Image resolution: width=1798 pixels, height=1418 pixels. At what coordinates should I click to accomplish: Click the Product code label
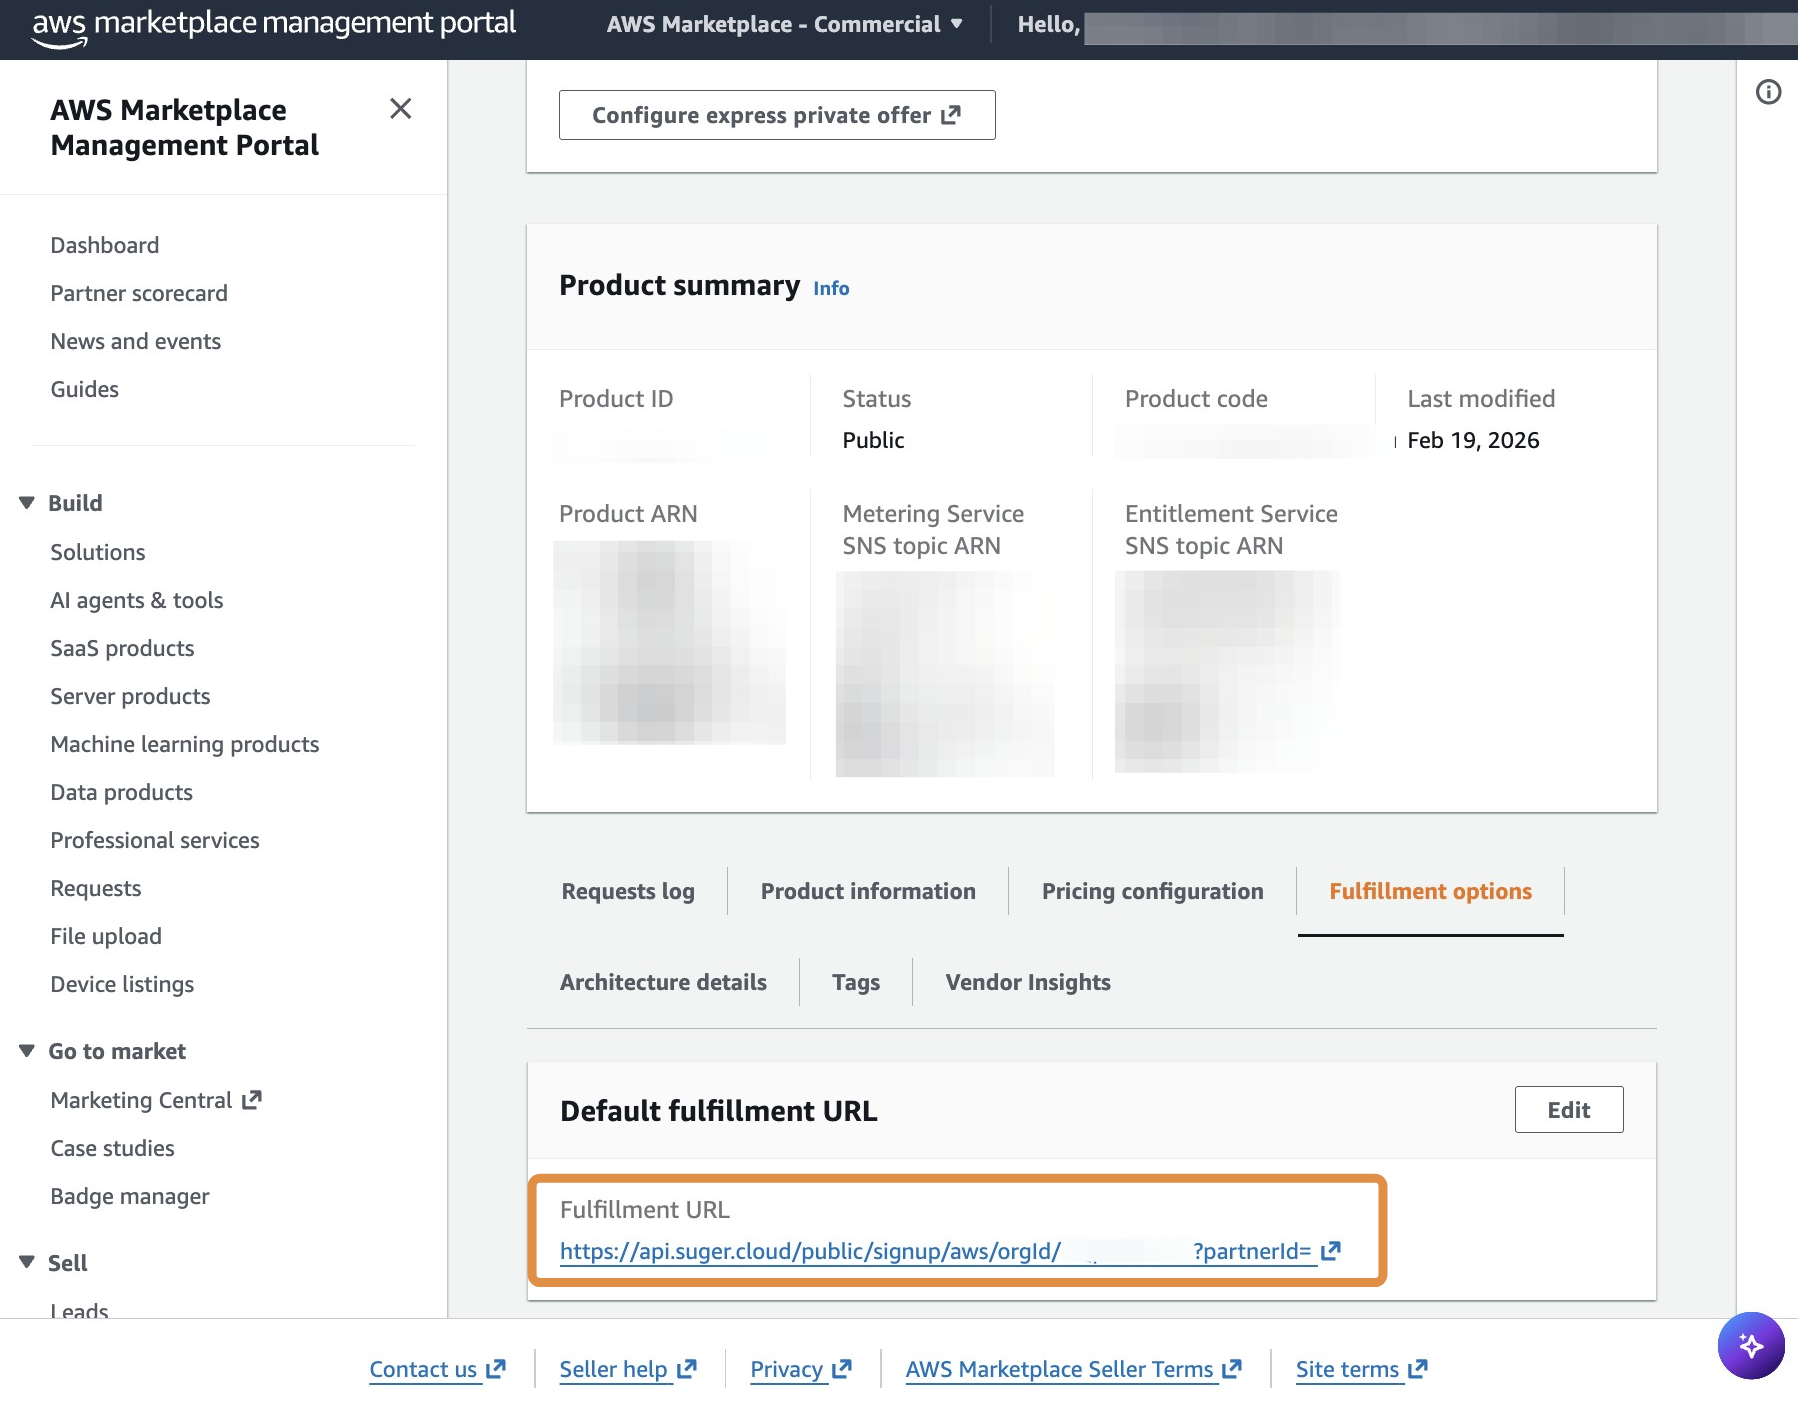point(1196,398)
